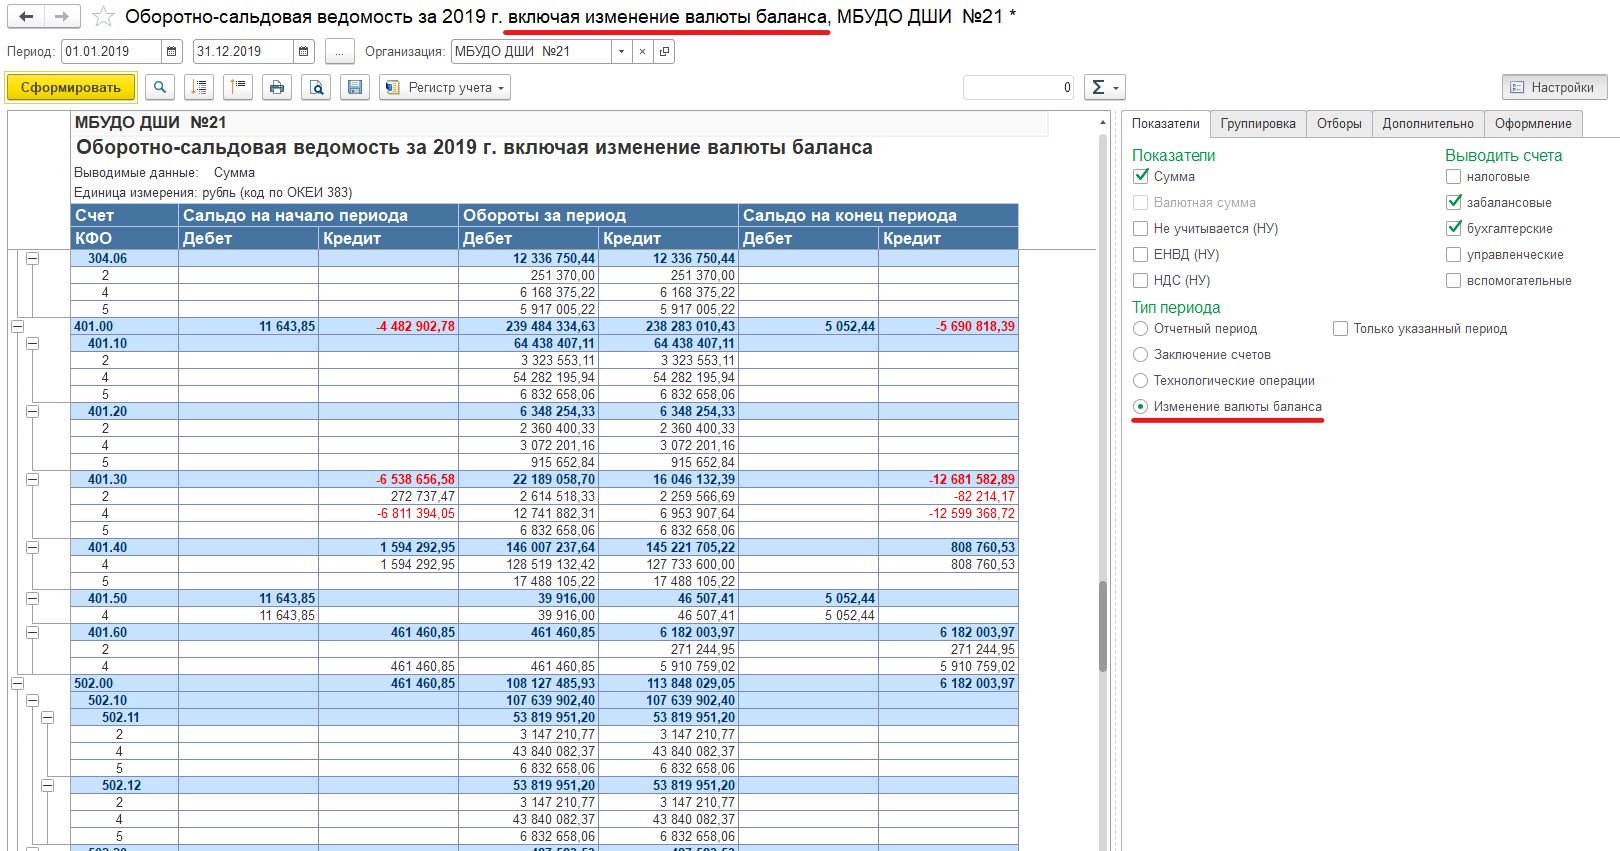Click the expand all groups icon

pyautogui.click(x=199, y=88)
